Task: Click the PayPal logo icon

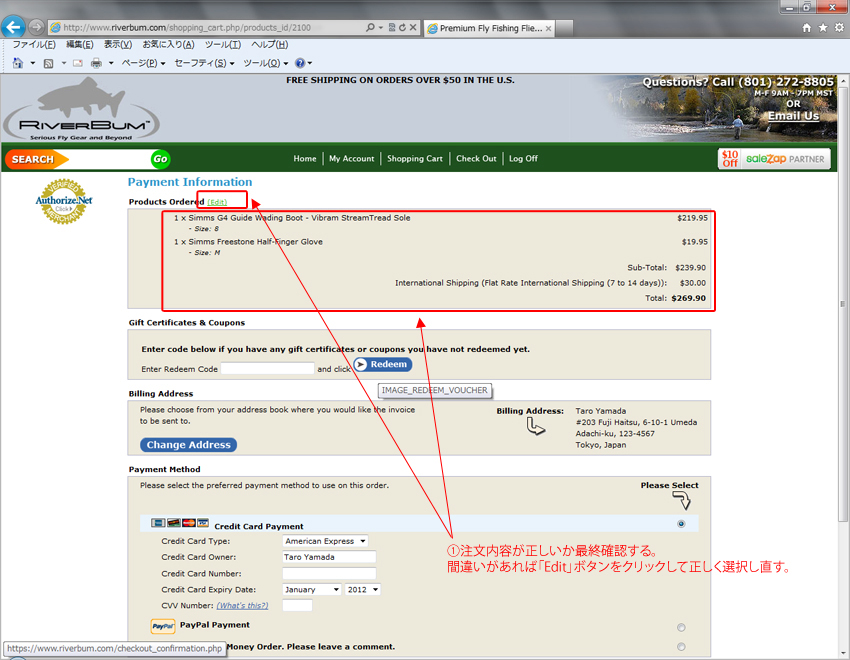Action: coord(163,626)
